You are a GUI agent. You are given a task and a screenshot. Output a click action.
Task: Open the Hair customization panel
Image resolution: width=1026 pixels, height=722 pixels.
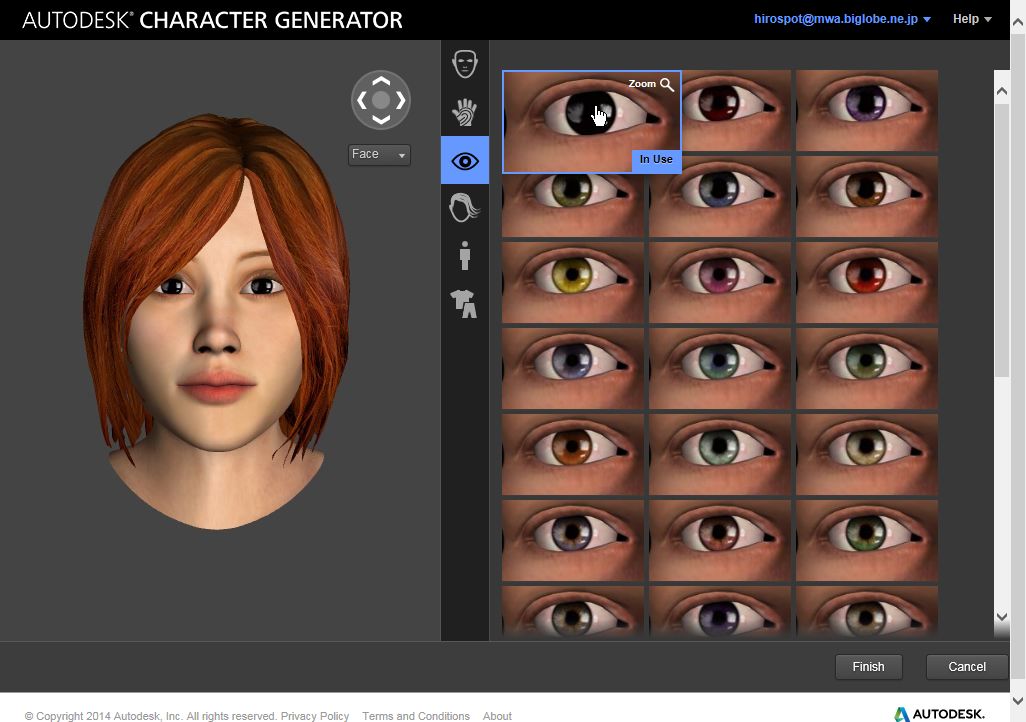point(464,208)
